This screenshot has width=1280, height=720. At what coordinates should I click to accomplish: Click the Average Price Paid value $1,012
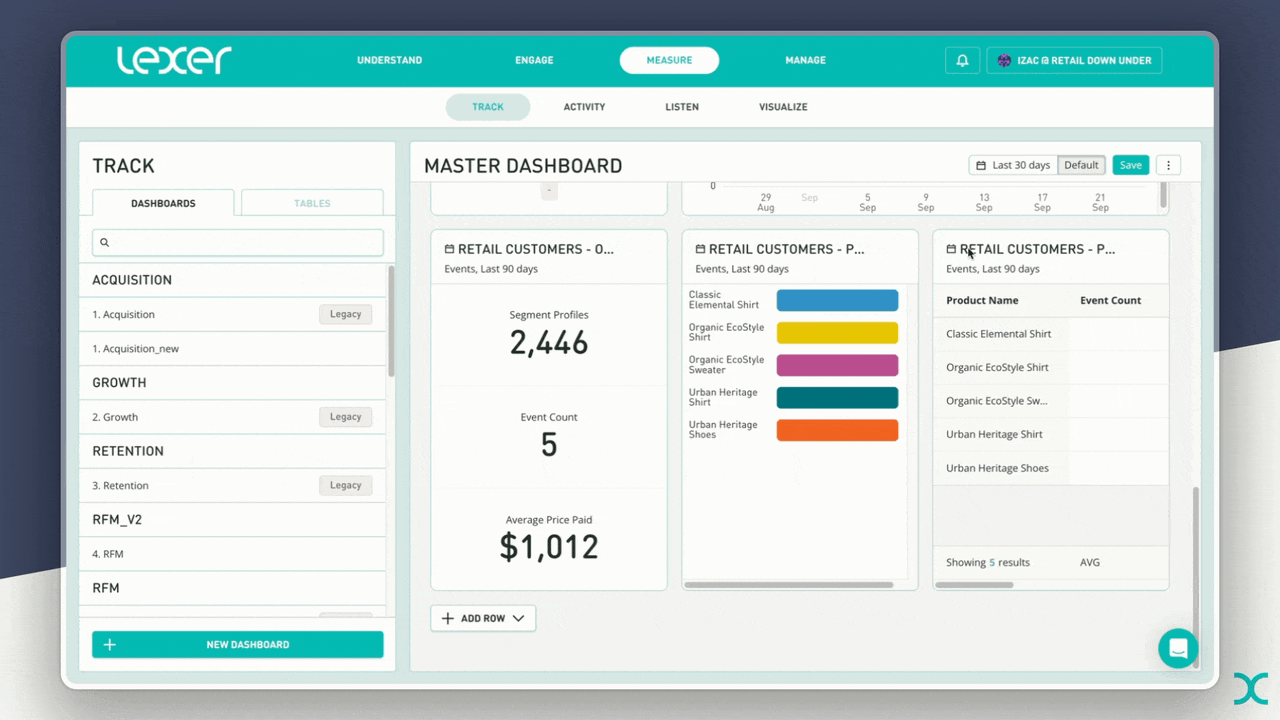coord(549,547)
